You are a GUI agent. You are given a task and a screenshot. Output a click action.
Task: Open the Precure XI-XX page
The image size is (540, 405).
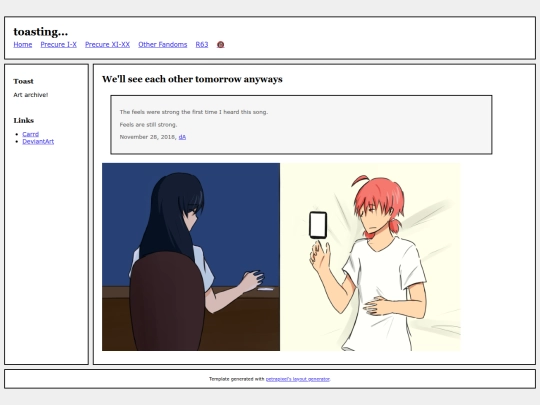[x=107, y=44]
